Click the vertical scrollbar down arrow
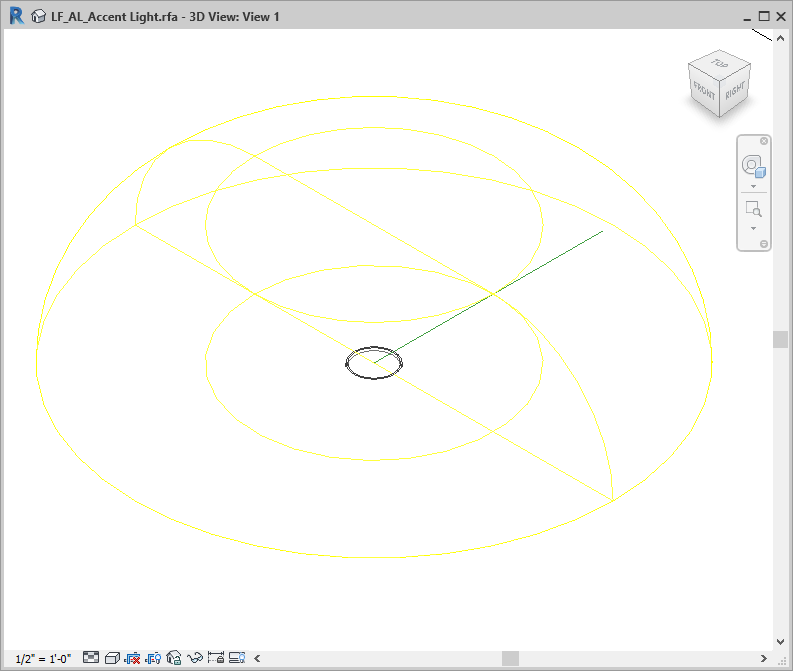 point(780,642)
